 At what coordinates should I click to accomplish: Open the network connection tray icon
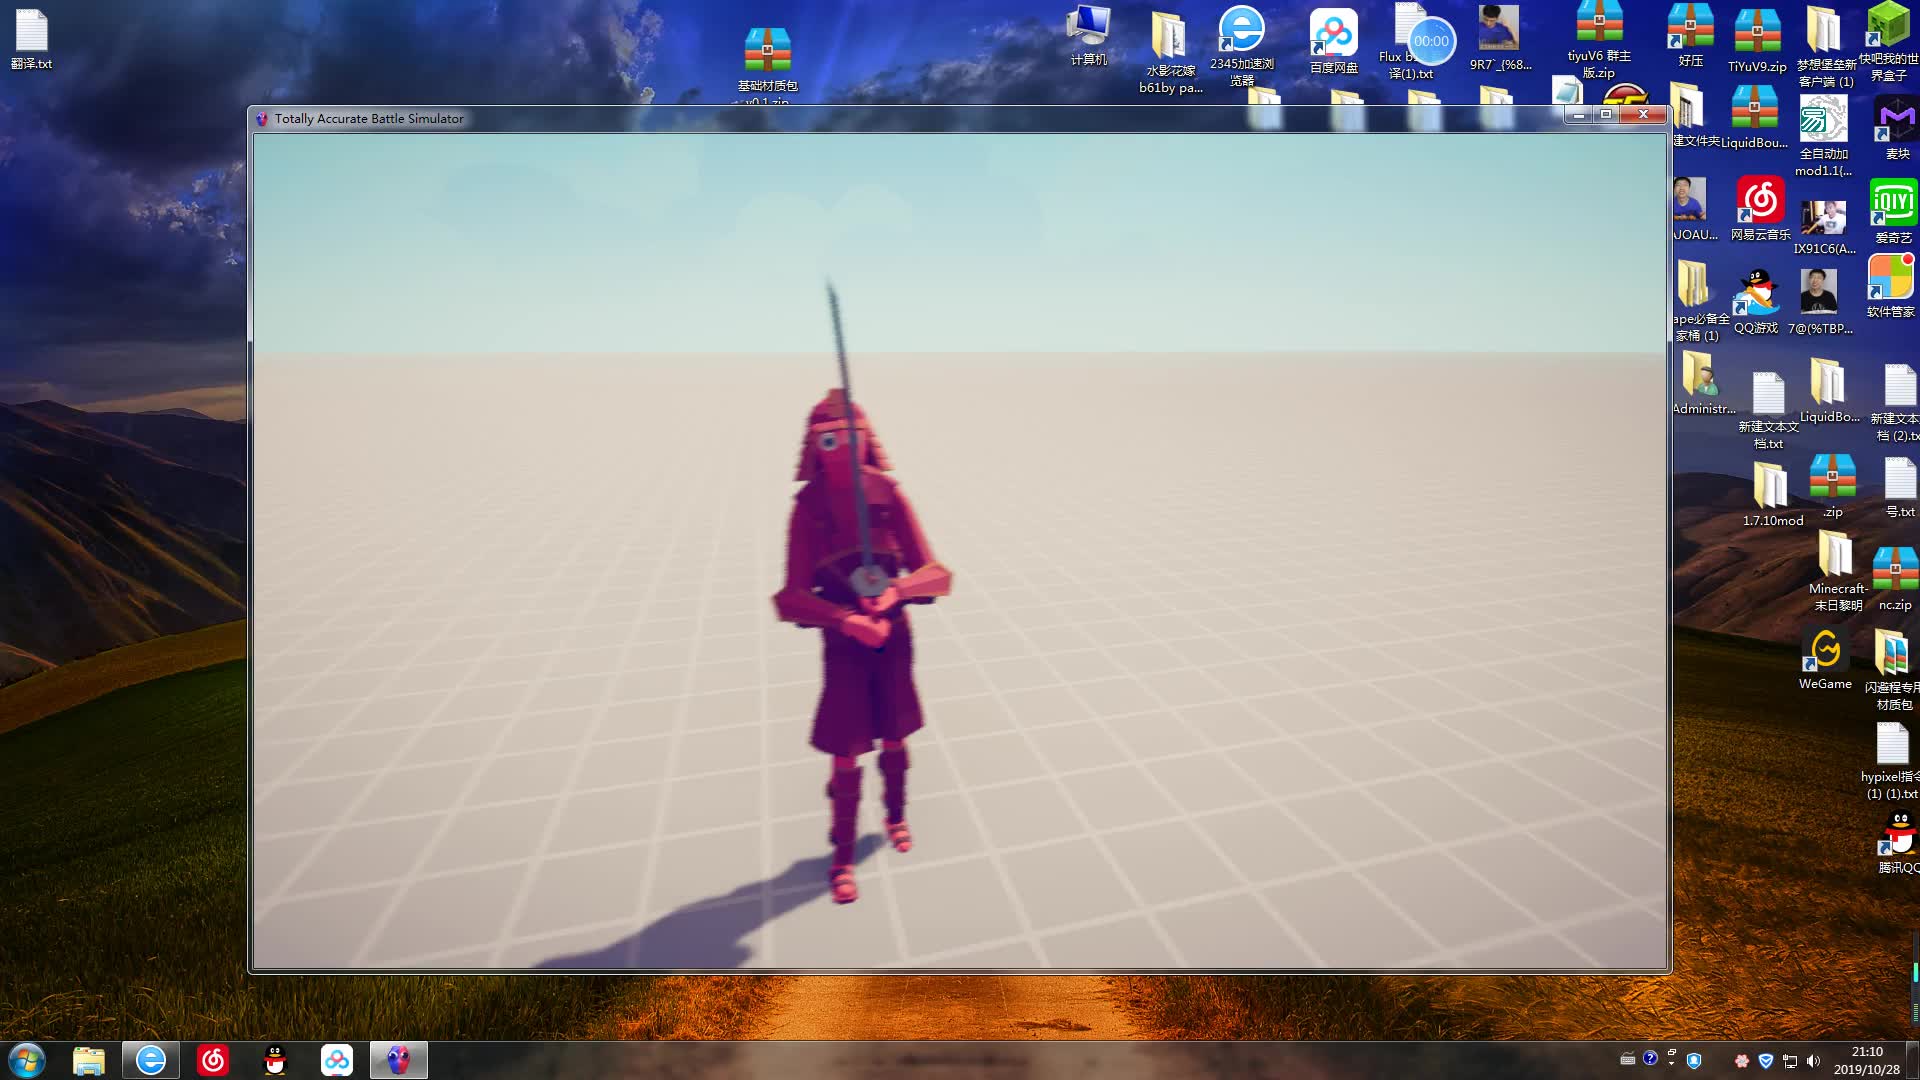click(1790, 1060)
